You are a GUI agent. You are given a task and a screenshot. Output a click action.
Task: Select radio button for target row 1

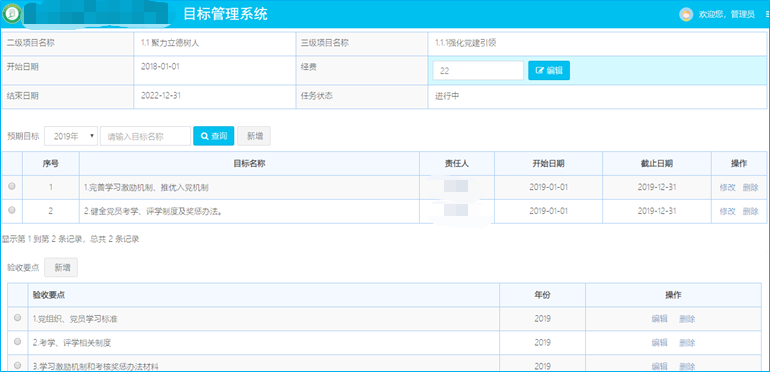(x=12, y=186)
